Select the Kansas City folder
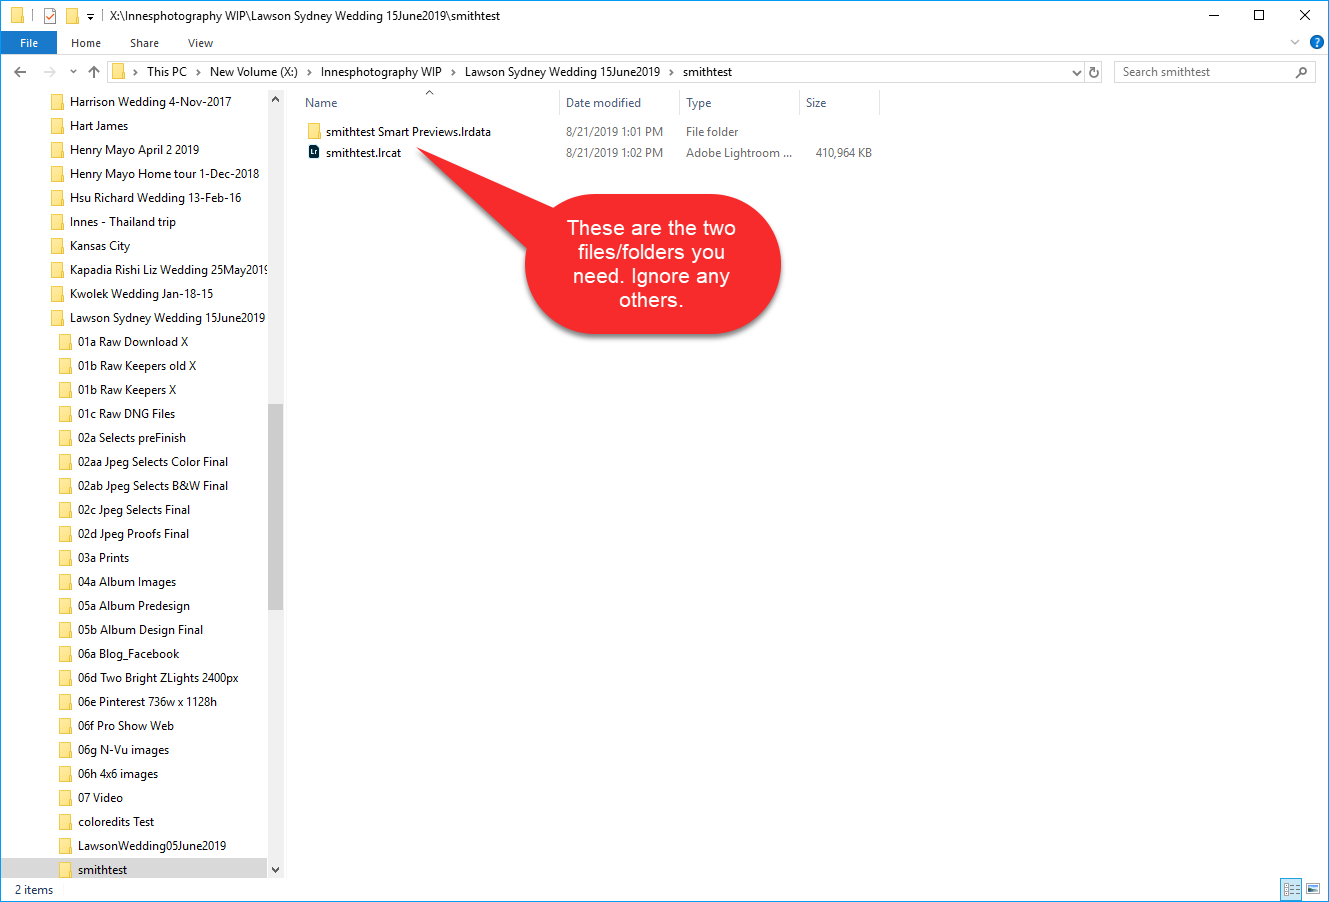 tap(100, 246)
